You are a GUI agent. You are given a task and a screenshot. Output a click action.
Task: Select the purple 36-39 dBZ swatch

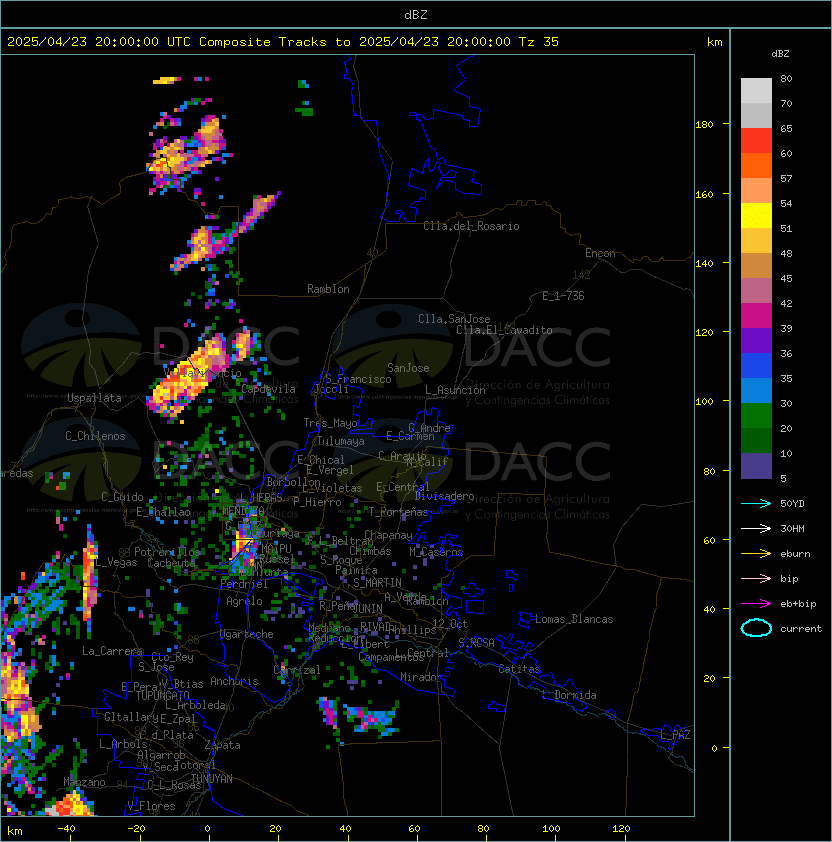pyautogui.click(x=756, y=341)
